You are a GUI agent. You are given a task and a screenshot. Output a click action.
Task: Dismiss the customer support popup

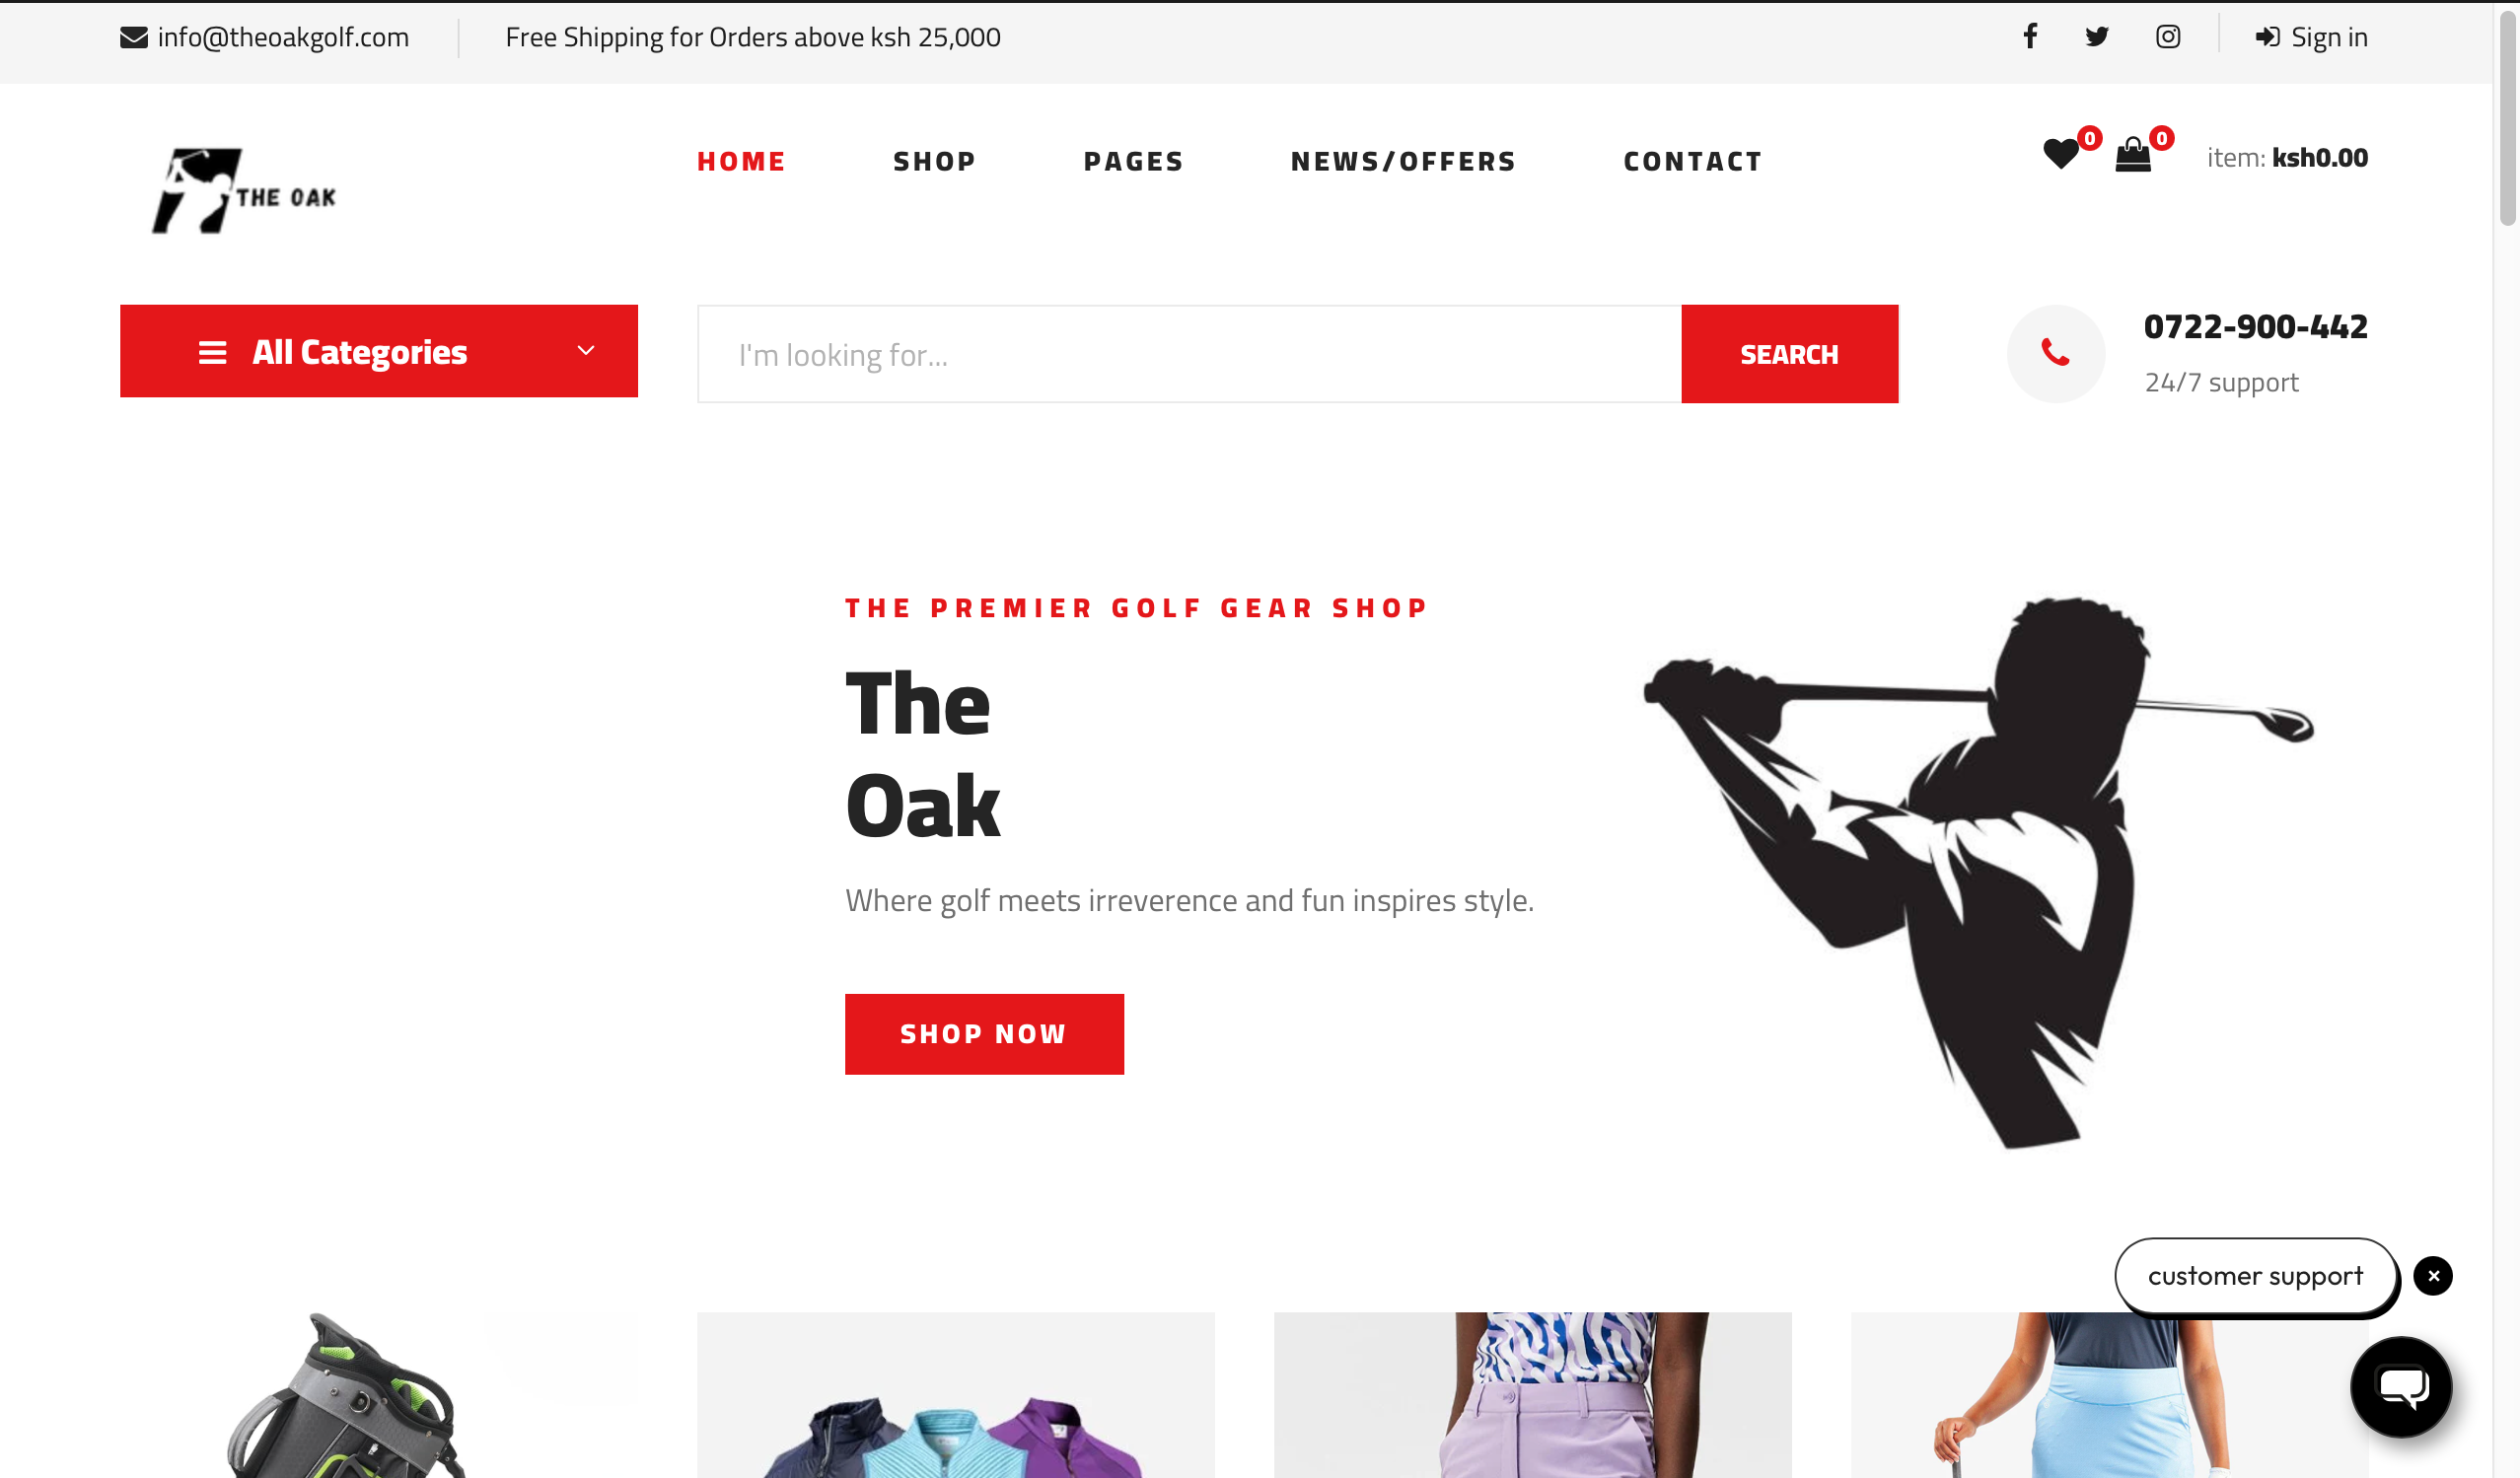[2433, 1276]
